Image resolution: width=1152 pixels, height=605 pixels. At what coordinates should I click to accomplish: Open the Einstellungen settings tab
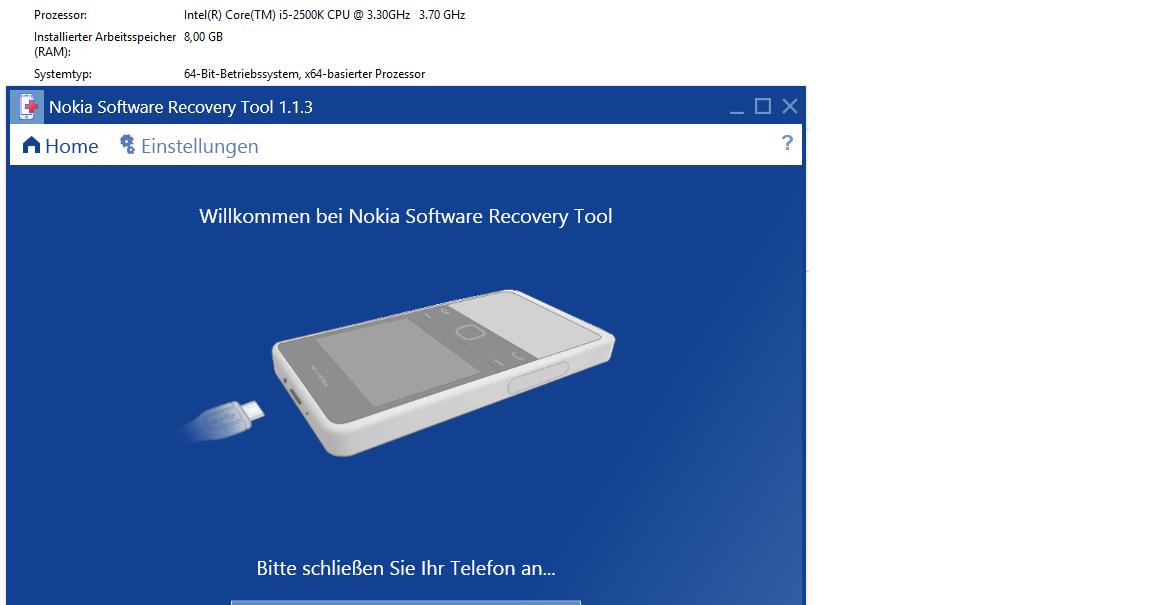click(189, 146)
